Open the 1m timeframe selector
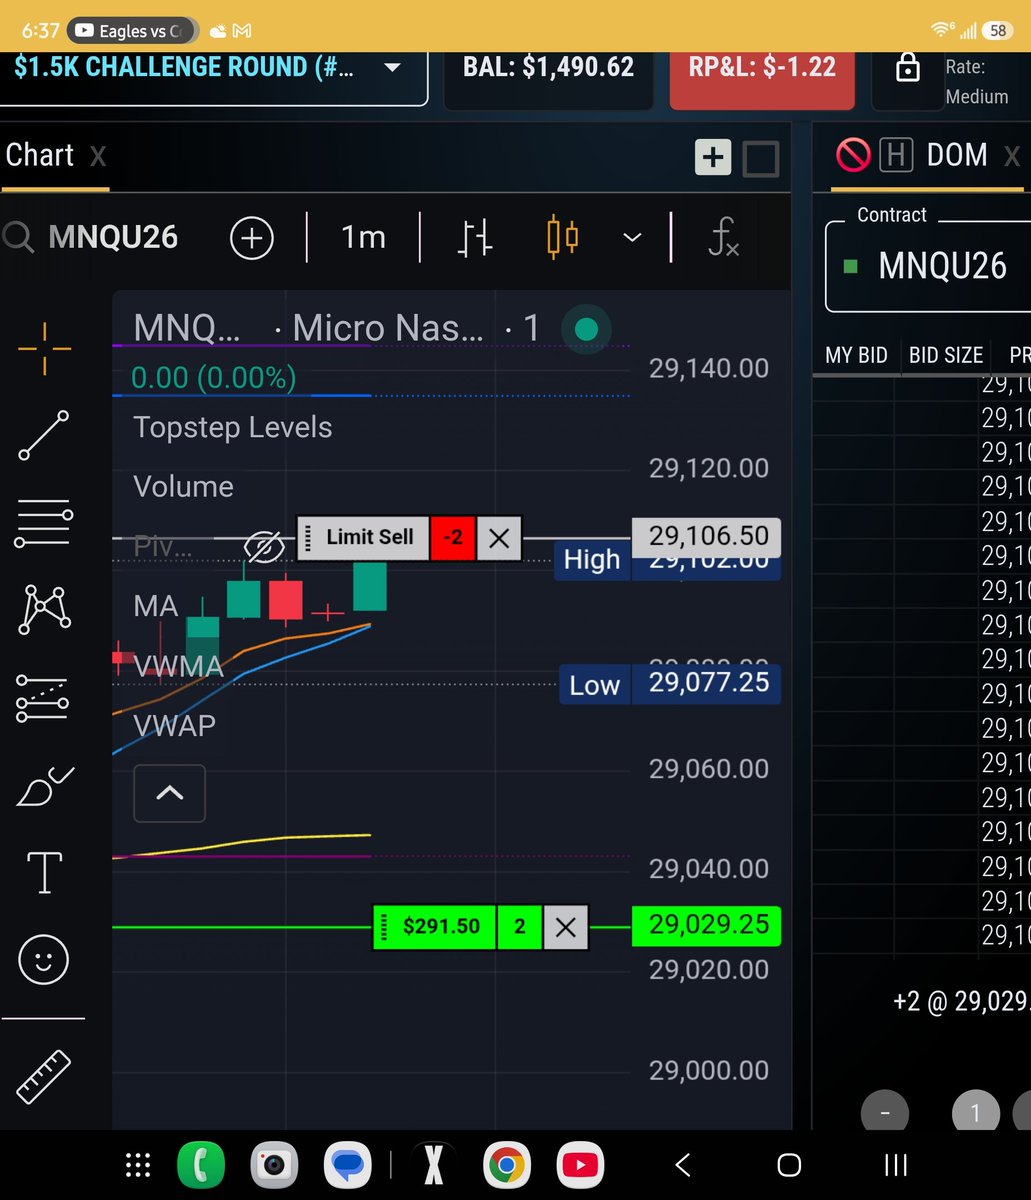The image size is (1031, 1200). 363,237
